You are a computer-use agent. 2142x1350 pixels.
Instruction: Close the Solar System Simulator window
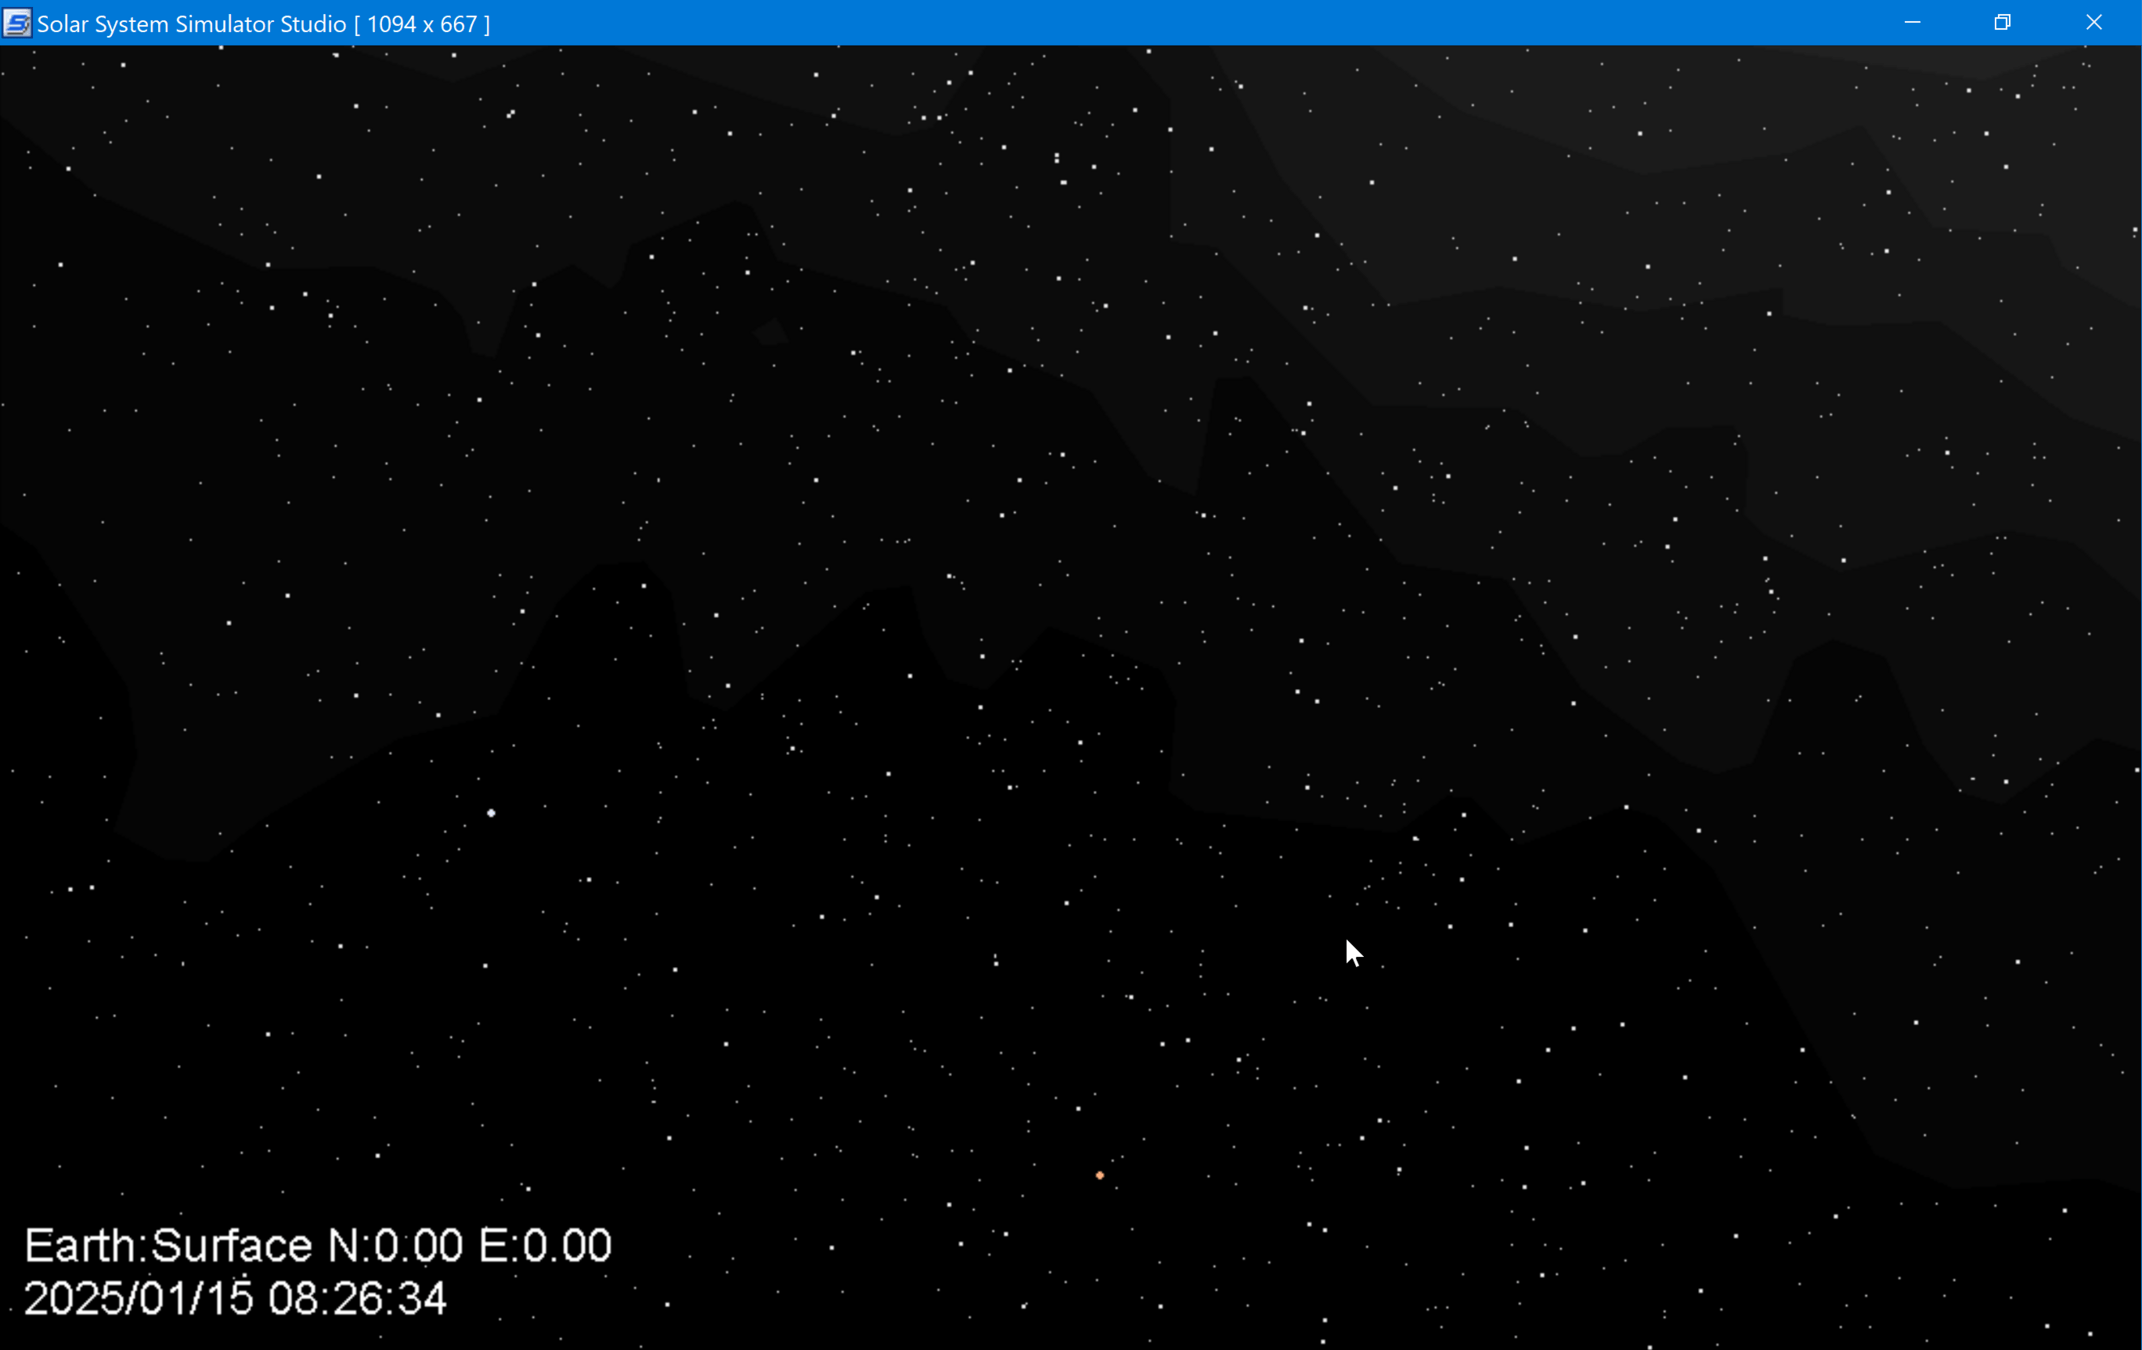click(x=2094, y=23)
